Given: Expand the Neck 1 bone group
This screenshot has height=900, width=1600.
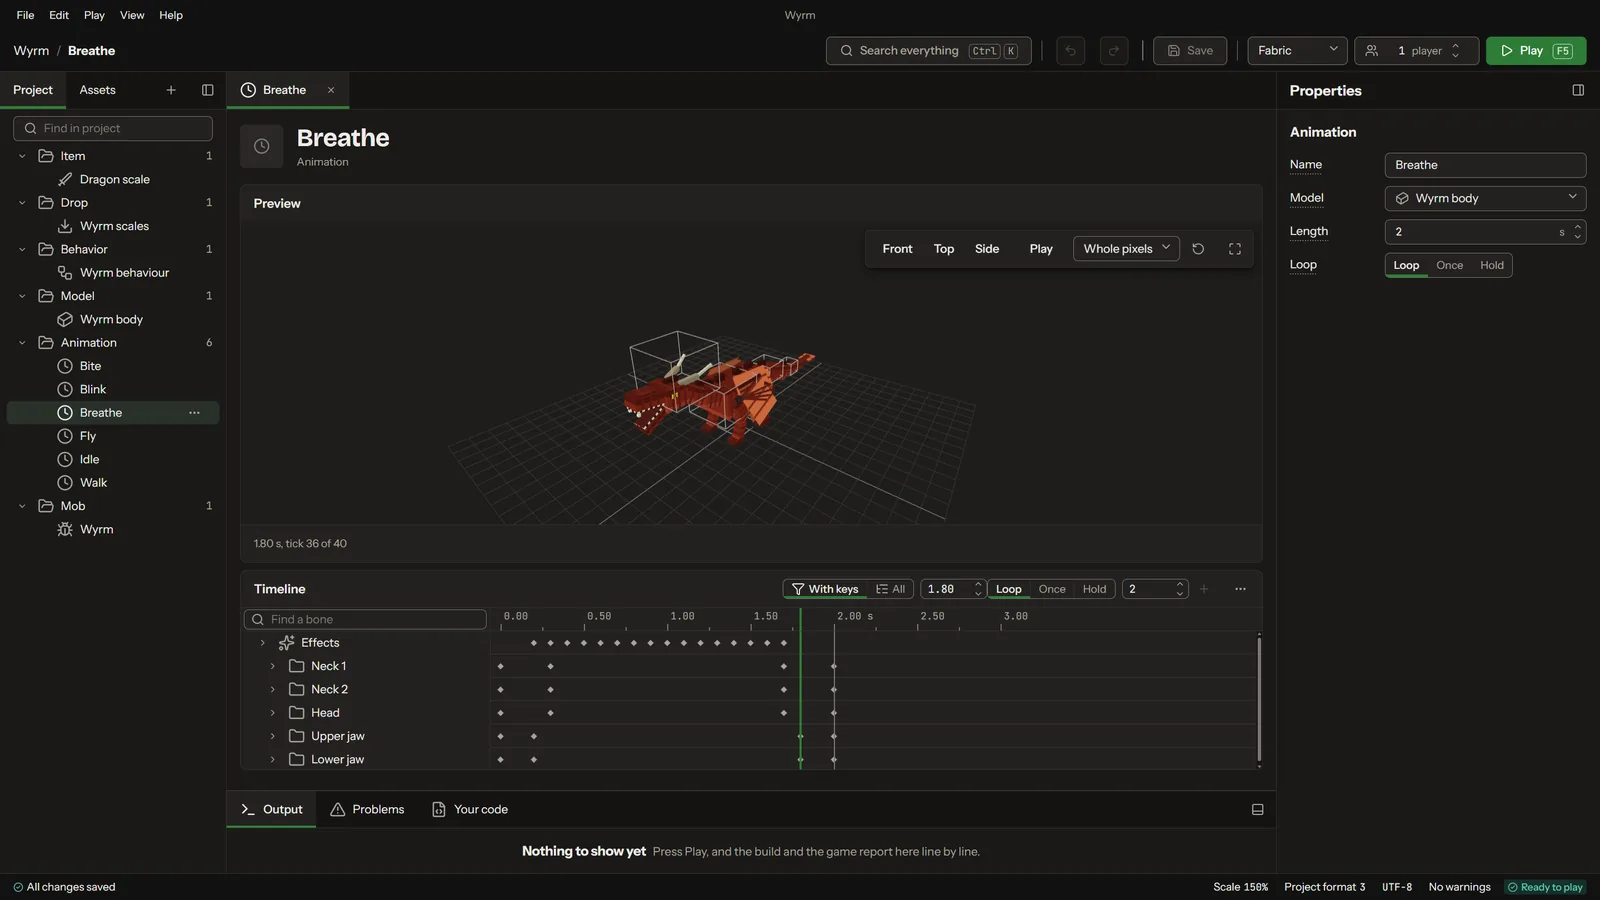Looking at the screenshot, I should (x=272, y=666).
